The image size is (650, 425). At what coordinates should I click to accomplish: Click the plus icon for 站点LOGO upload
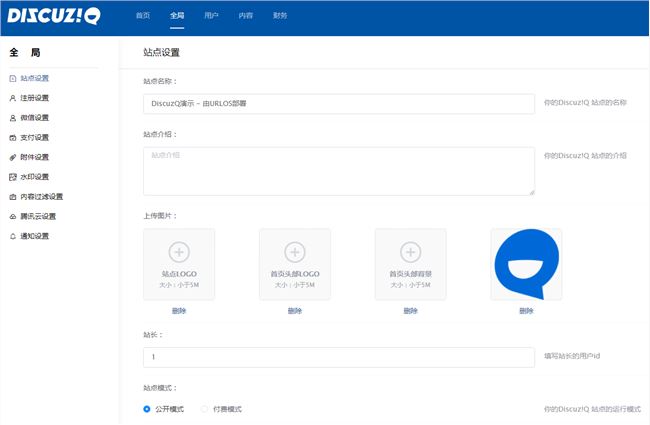point(179,252)
